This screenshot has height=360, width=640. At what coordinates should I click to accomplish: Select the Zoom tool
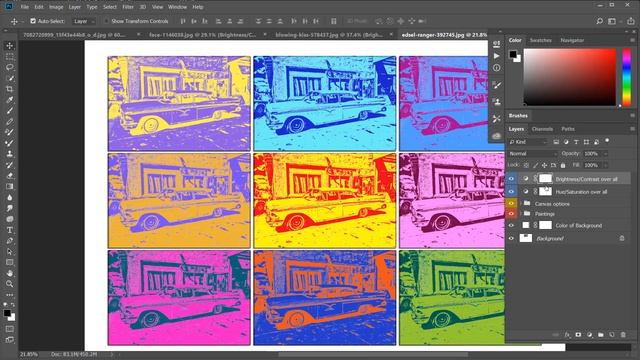[10, 284]
